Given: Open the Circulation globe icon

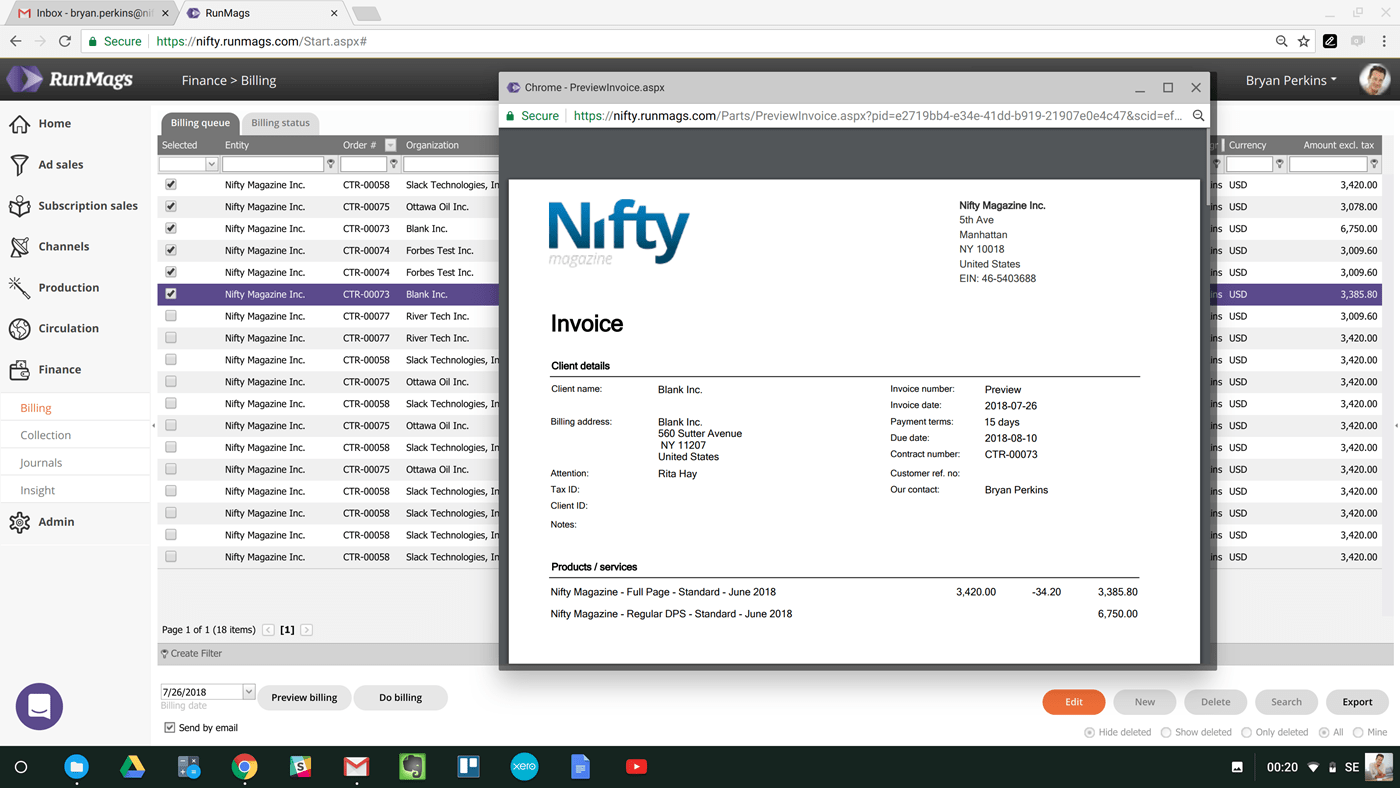Looking at the screenshot, I should pyautogui.click(x=19, y=329).
